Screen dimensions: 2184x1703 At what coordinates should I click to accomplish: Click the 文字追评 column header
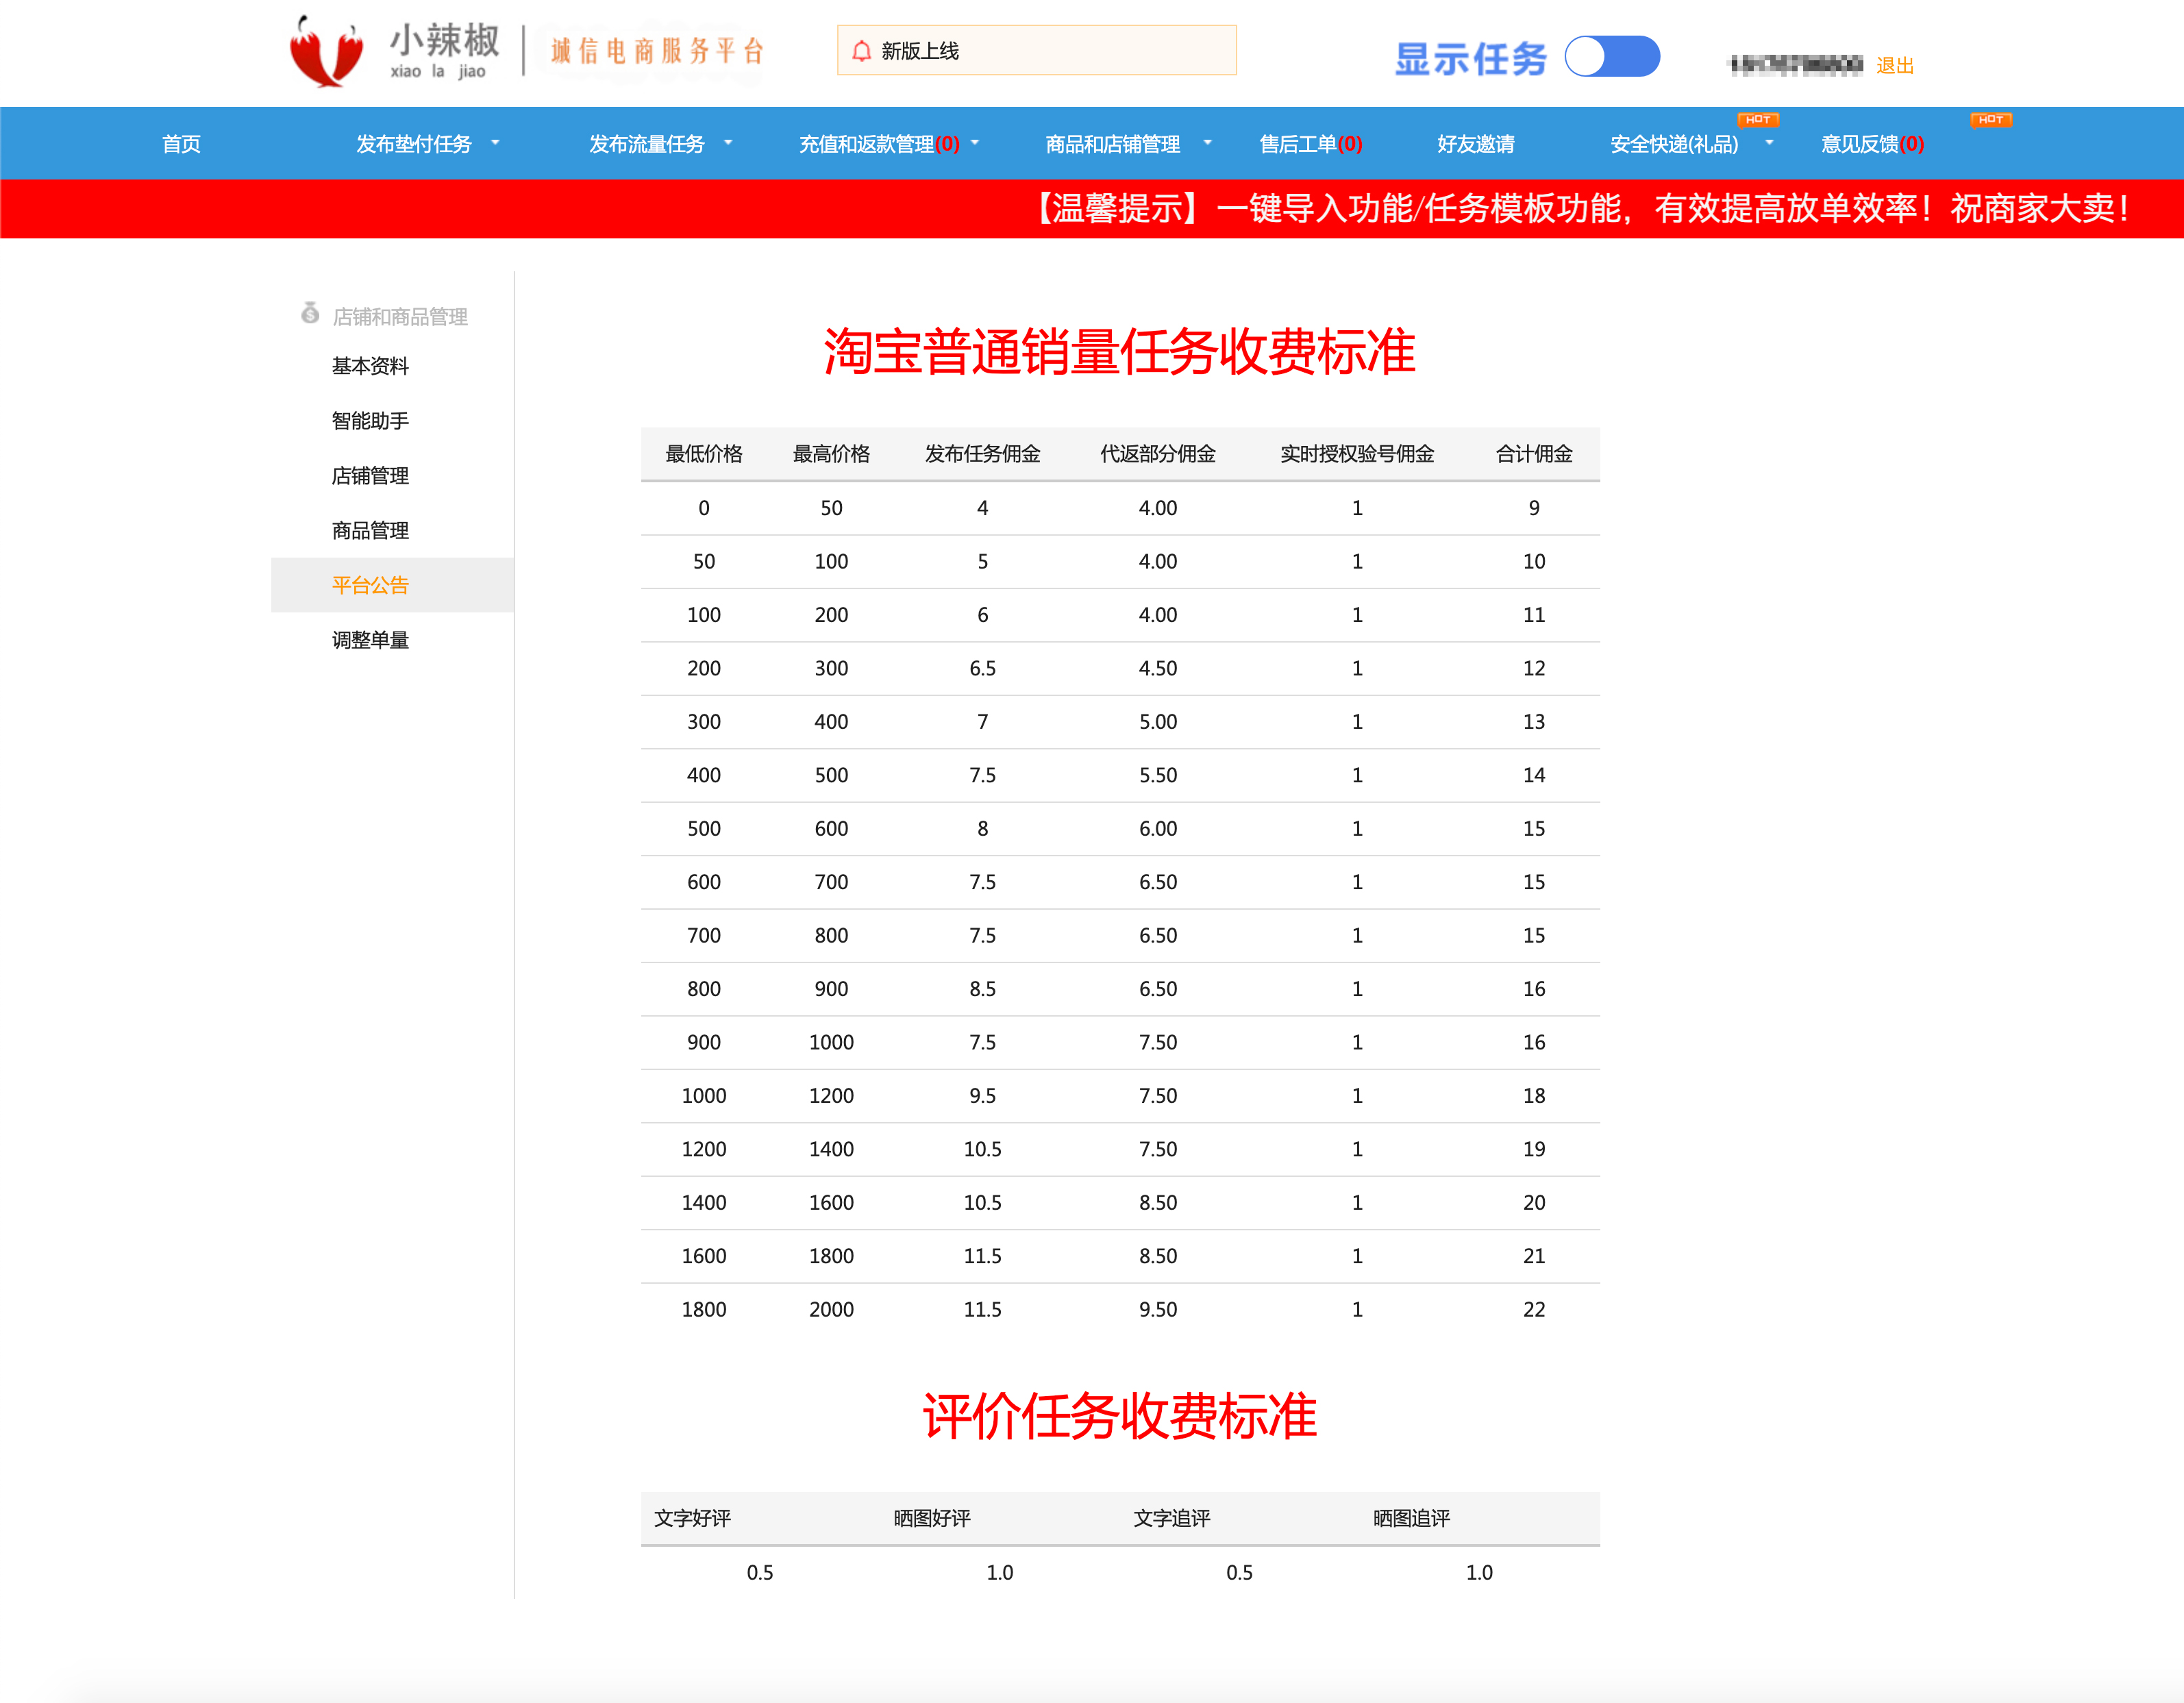[x=1172, y=1518]
